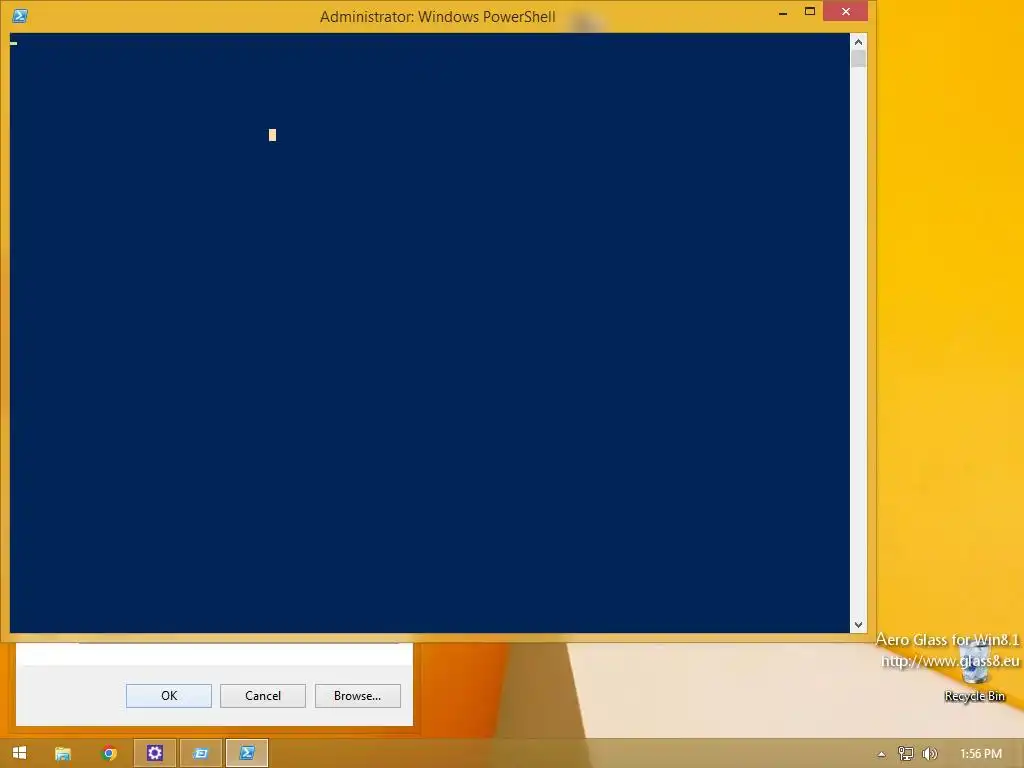Select the Recycle Bin desktop icon
1024x768 pixels.
(x=974, y=673)
